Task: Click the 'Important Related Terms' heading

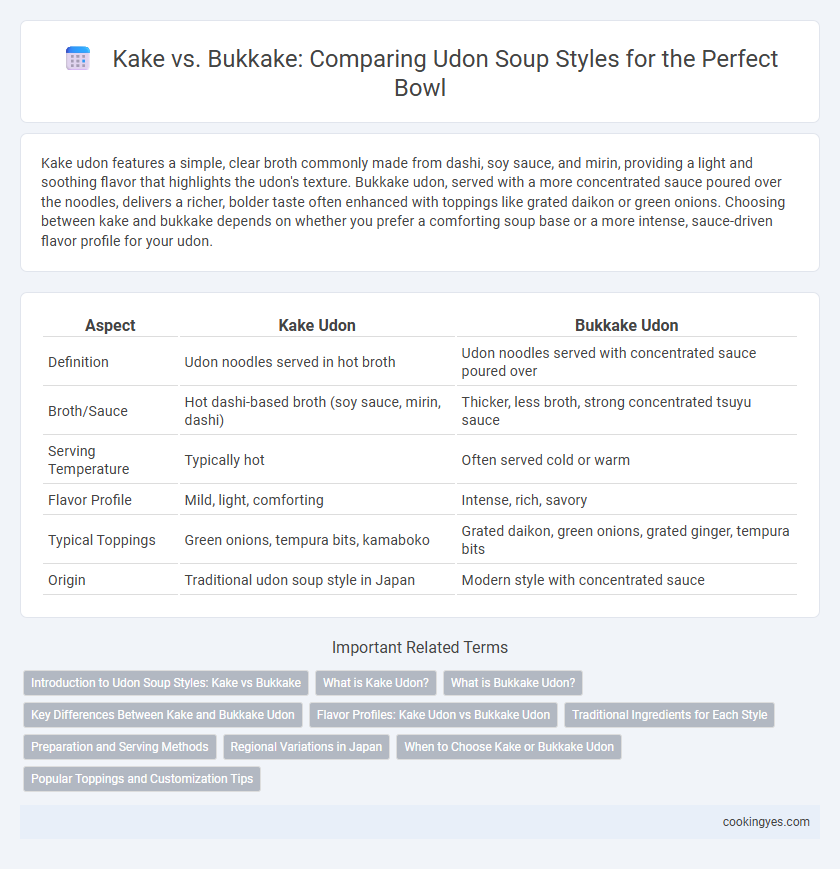Action: 420,647
